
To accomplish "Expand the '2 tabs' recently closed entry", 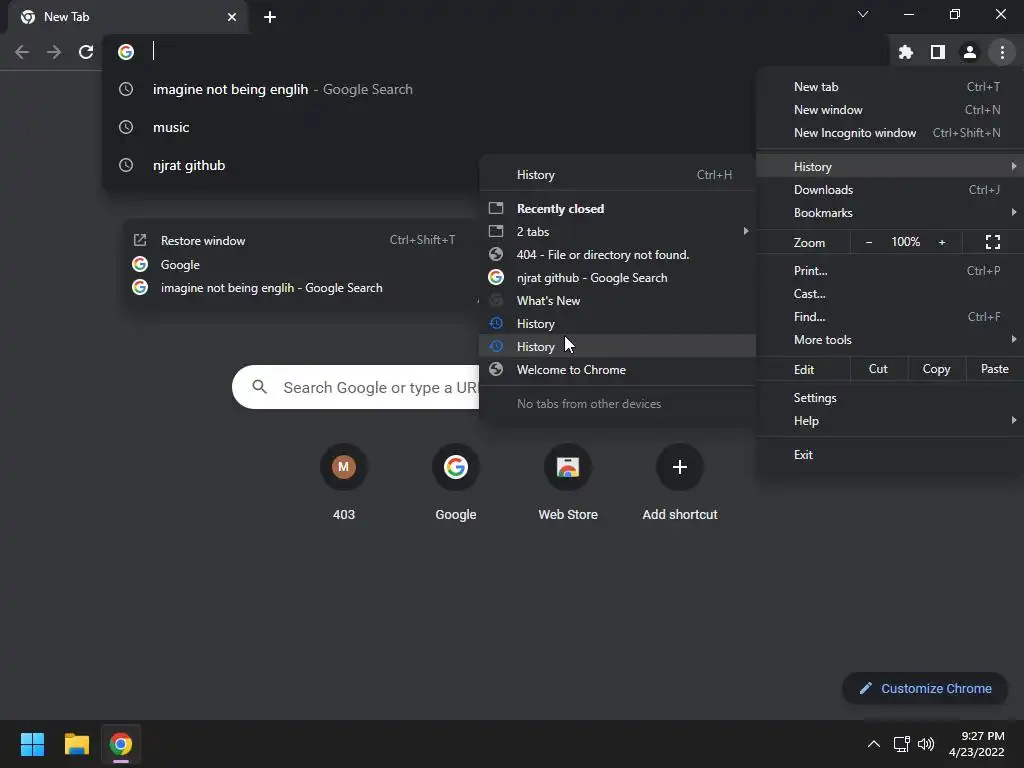I will (617, 232).
